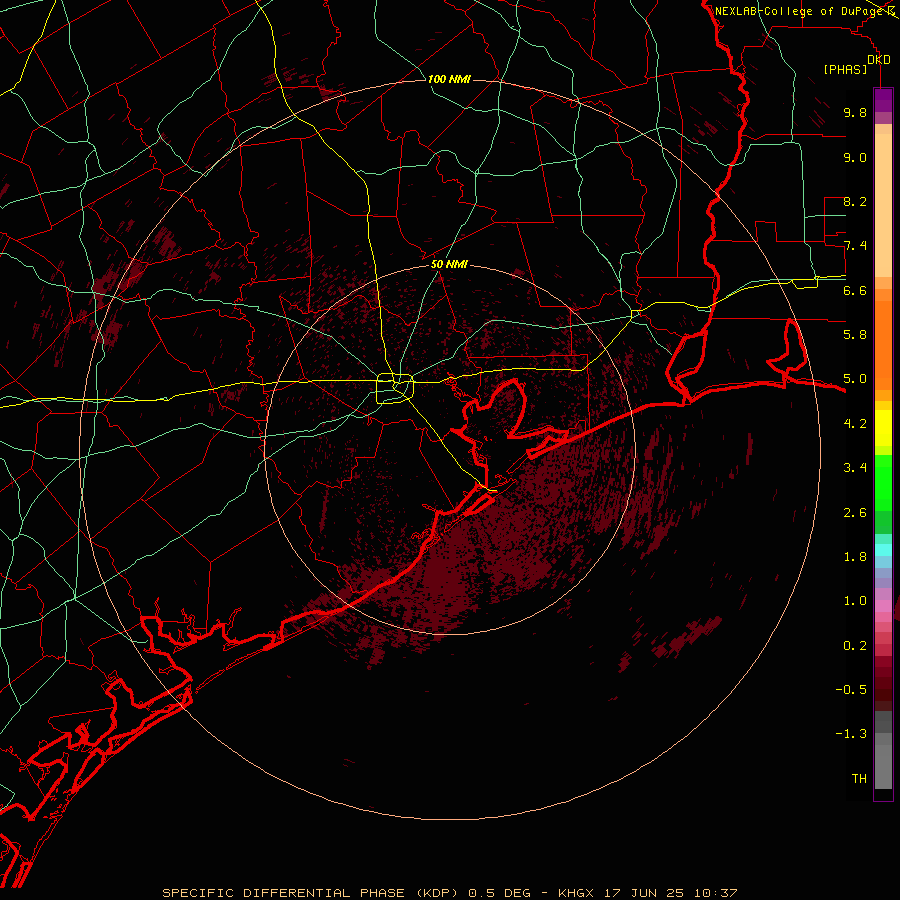The image size is (900, 900).
Task: Click the orange band beside the 5.8 value
Action: click(883, 346)
